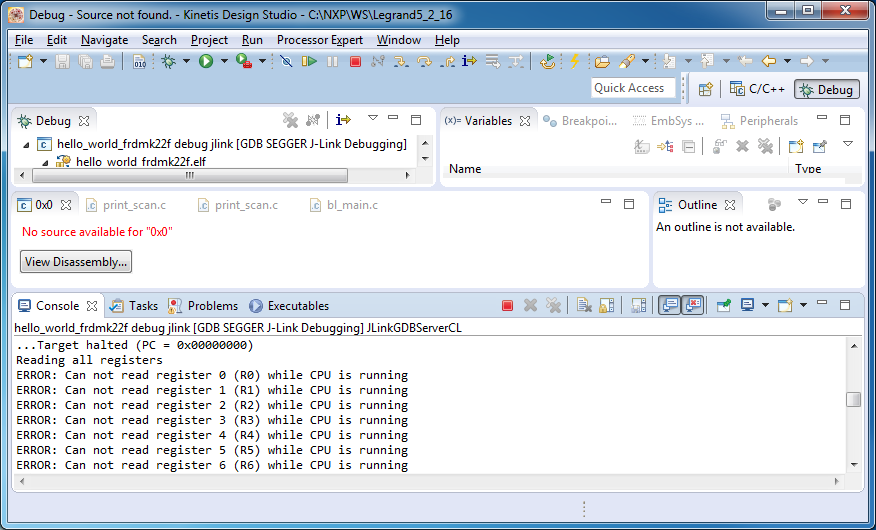Select the Debug perspective button
Viewport: 876px width, 530px height.
tap(827, 89)
